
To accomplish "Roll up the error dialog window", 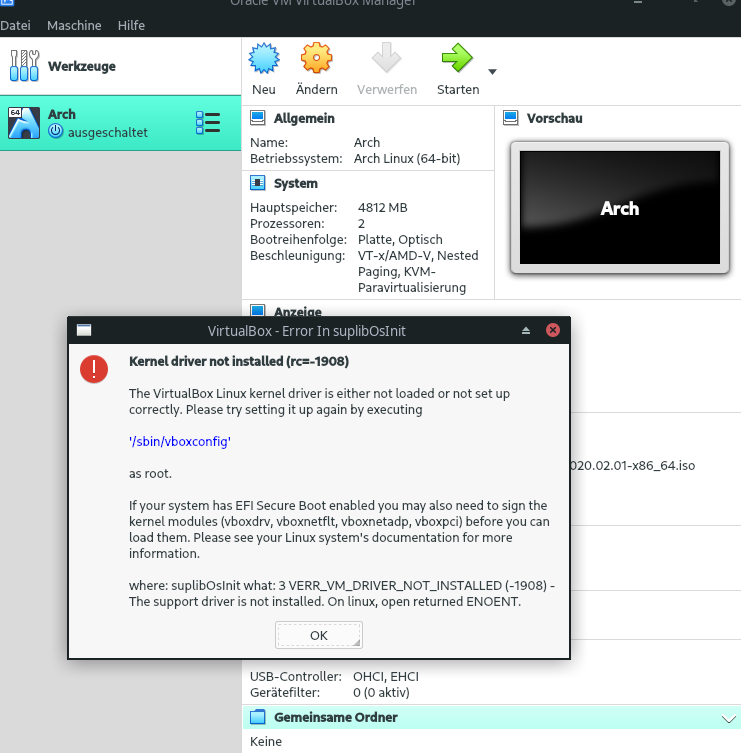I will [526, 330].
